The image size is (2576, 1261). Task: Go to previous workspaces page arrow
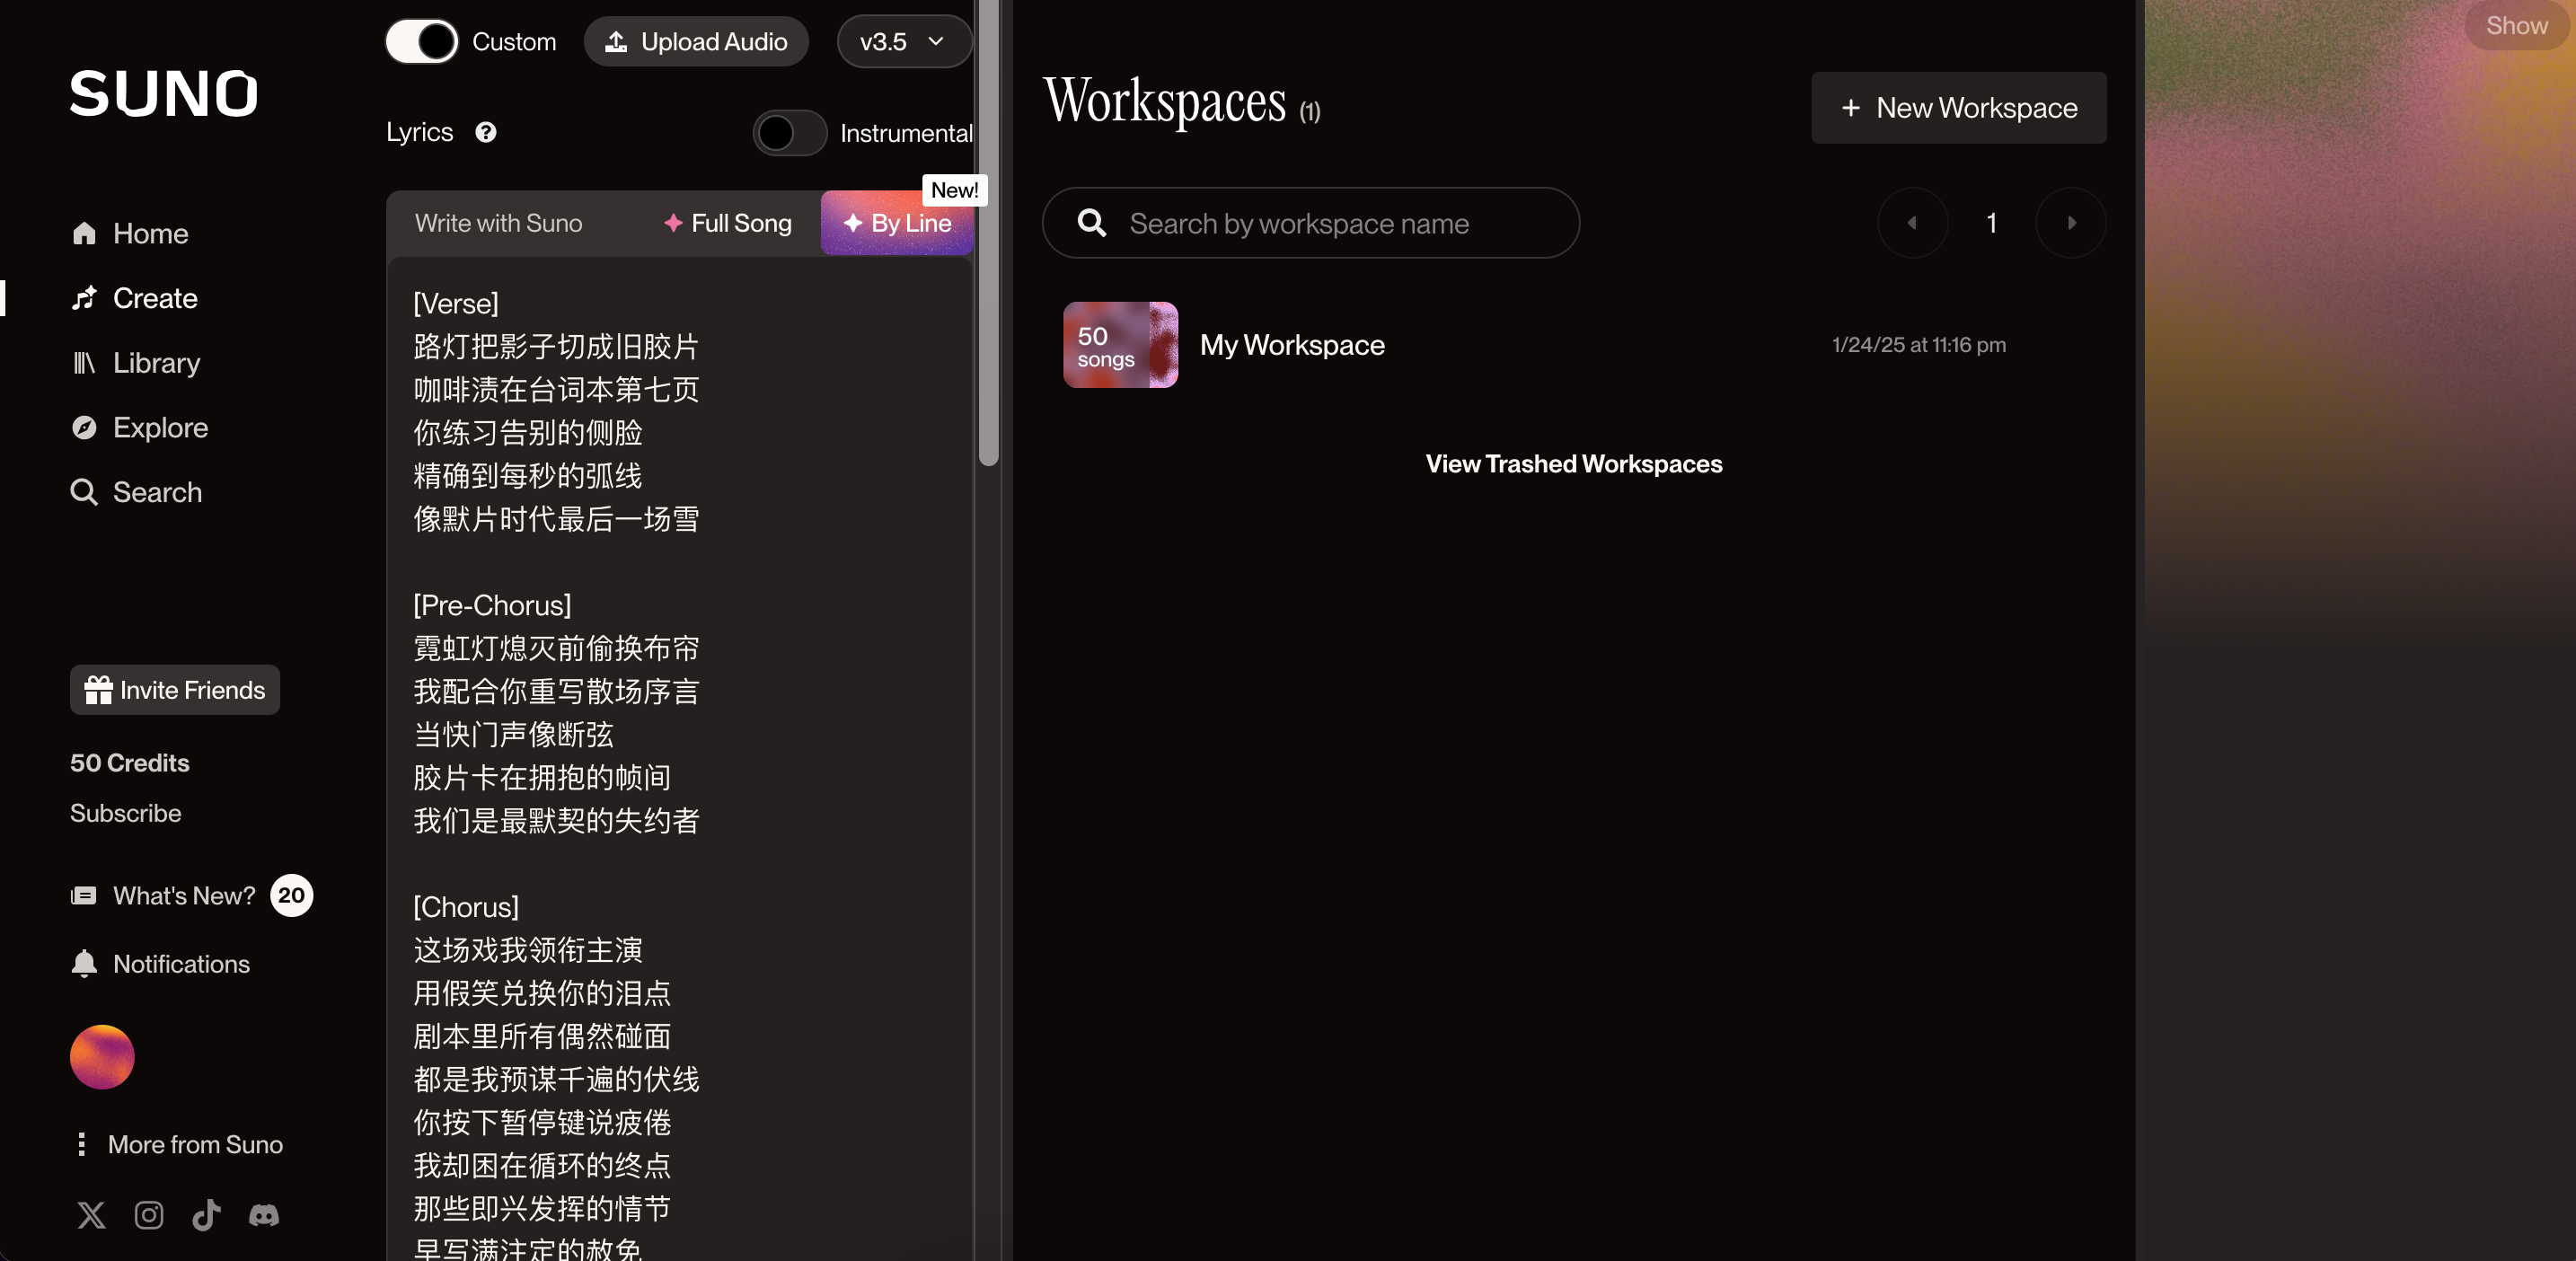click(1912, 223)
